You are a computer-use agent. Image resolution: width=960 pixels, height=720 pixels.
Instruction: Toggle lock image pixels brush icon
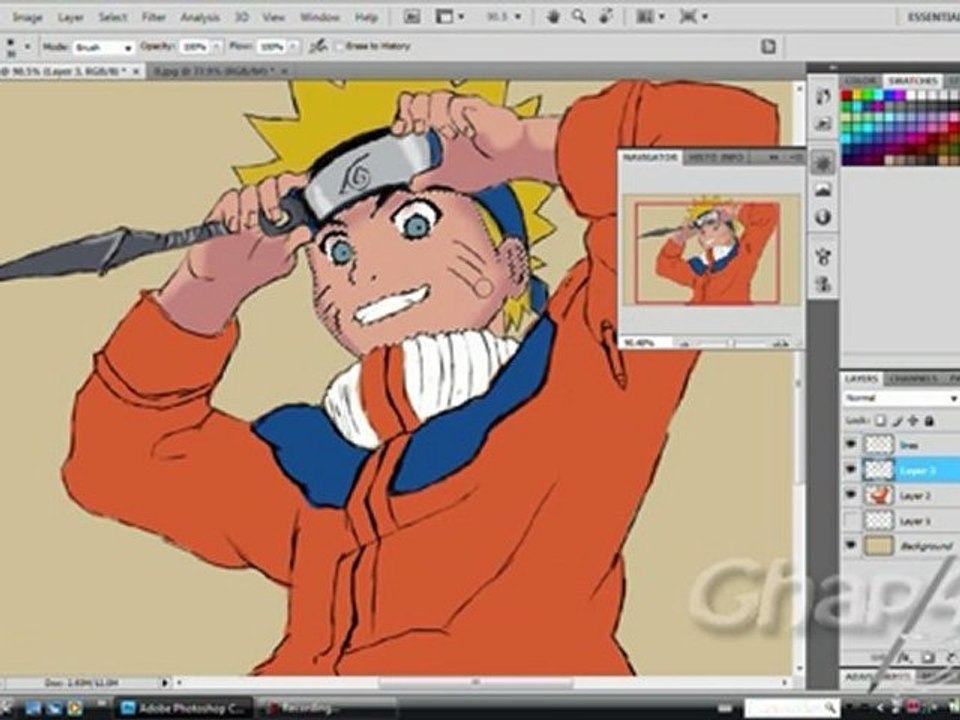[x=897, y=421]
